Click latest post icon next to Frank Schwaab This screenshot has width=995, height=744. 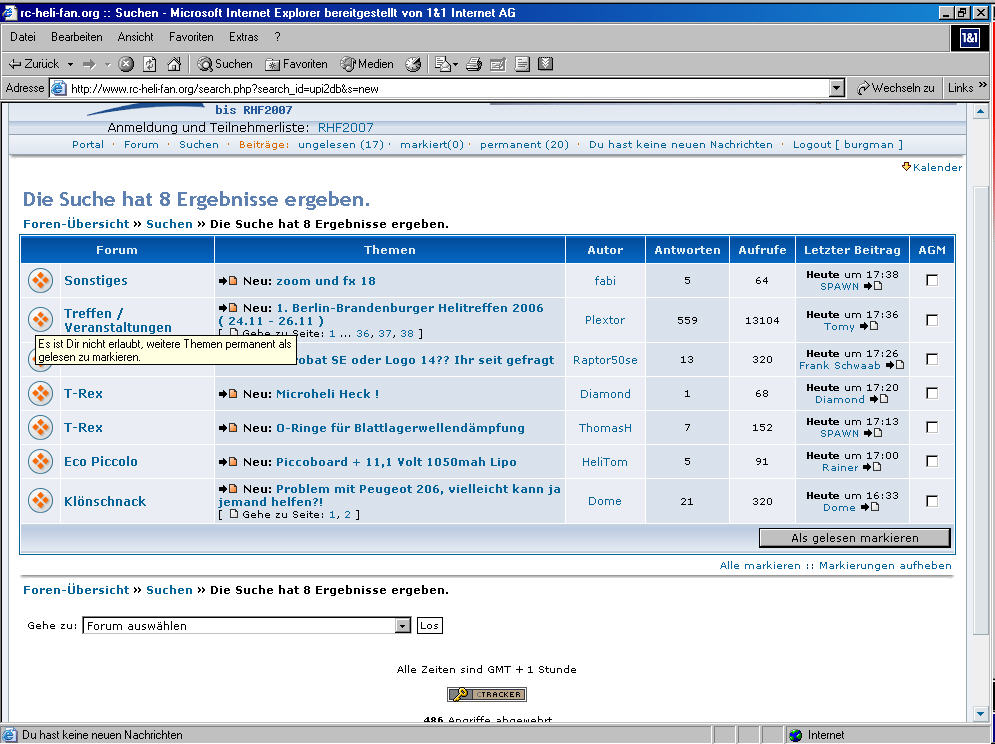[x=895, y=365]
